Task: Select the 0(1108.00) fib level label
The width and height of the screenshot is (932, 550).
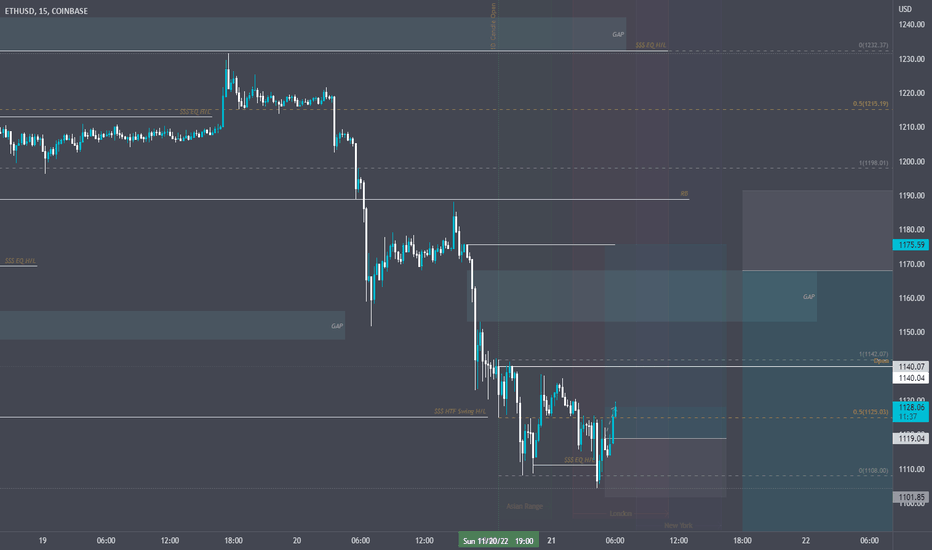Action: click(873, 471)
